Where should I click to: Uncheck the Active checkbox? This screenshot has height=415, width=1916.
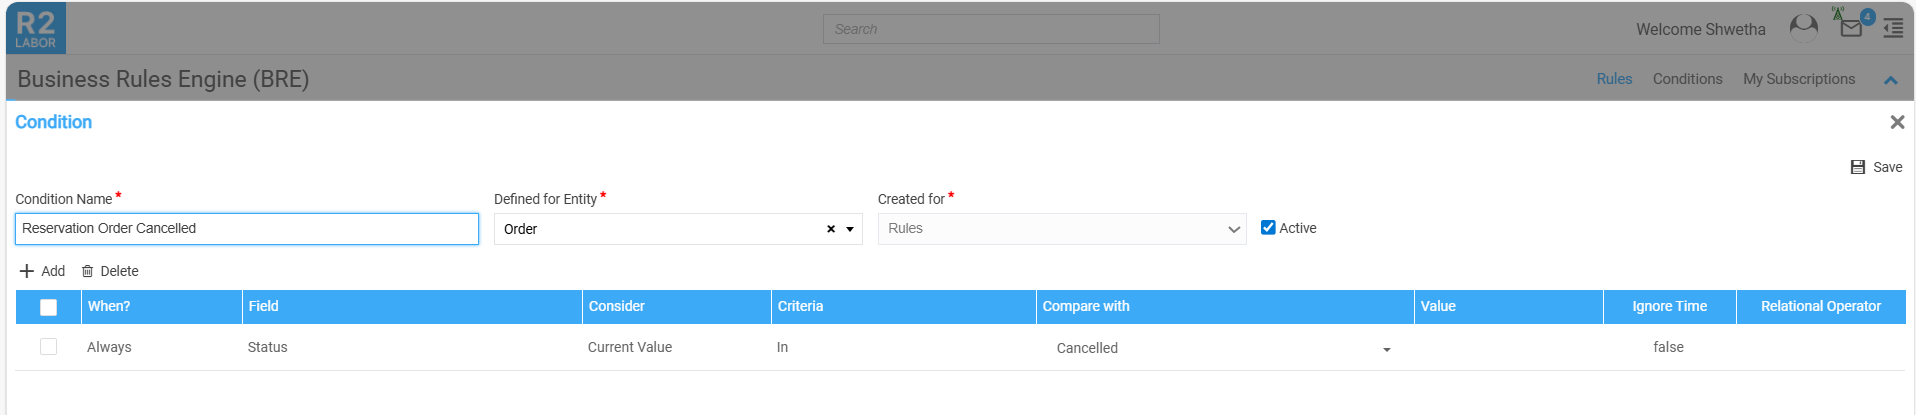click(x=1268, y=228)
